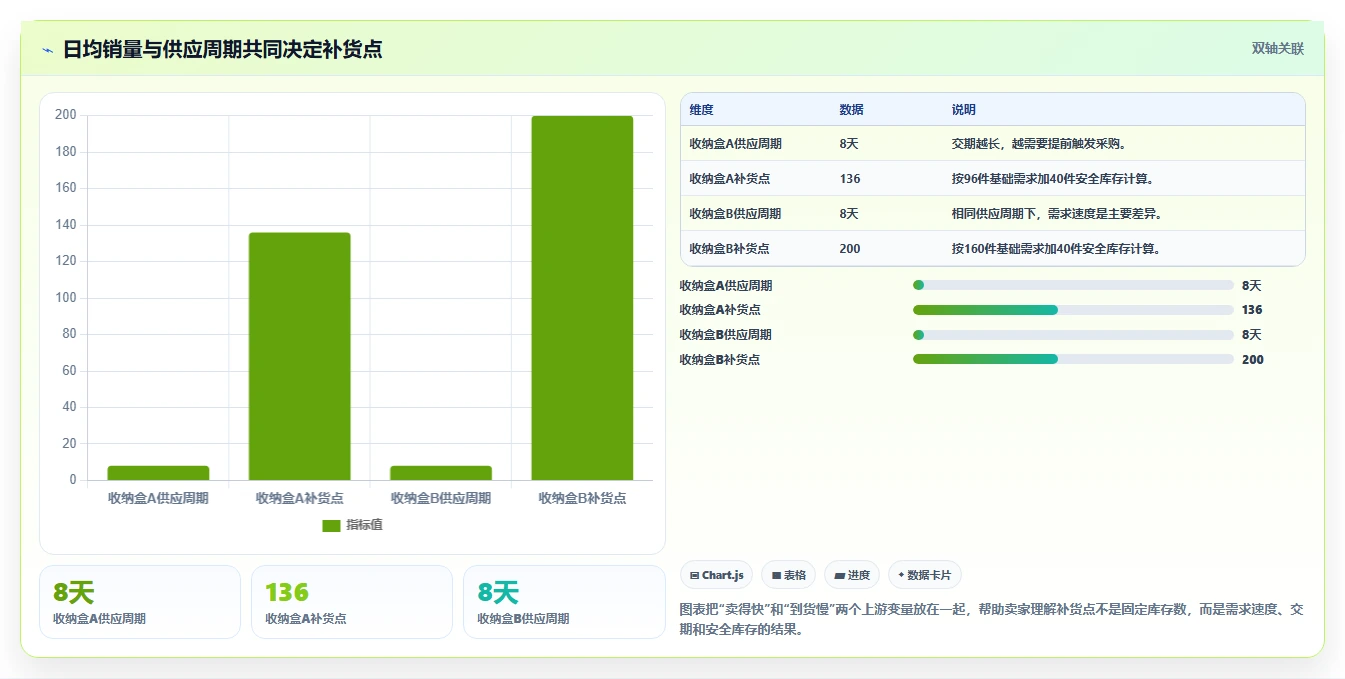Select the 数据卡片 tag
The image size is (1345, 679).
[925, 575]
